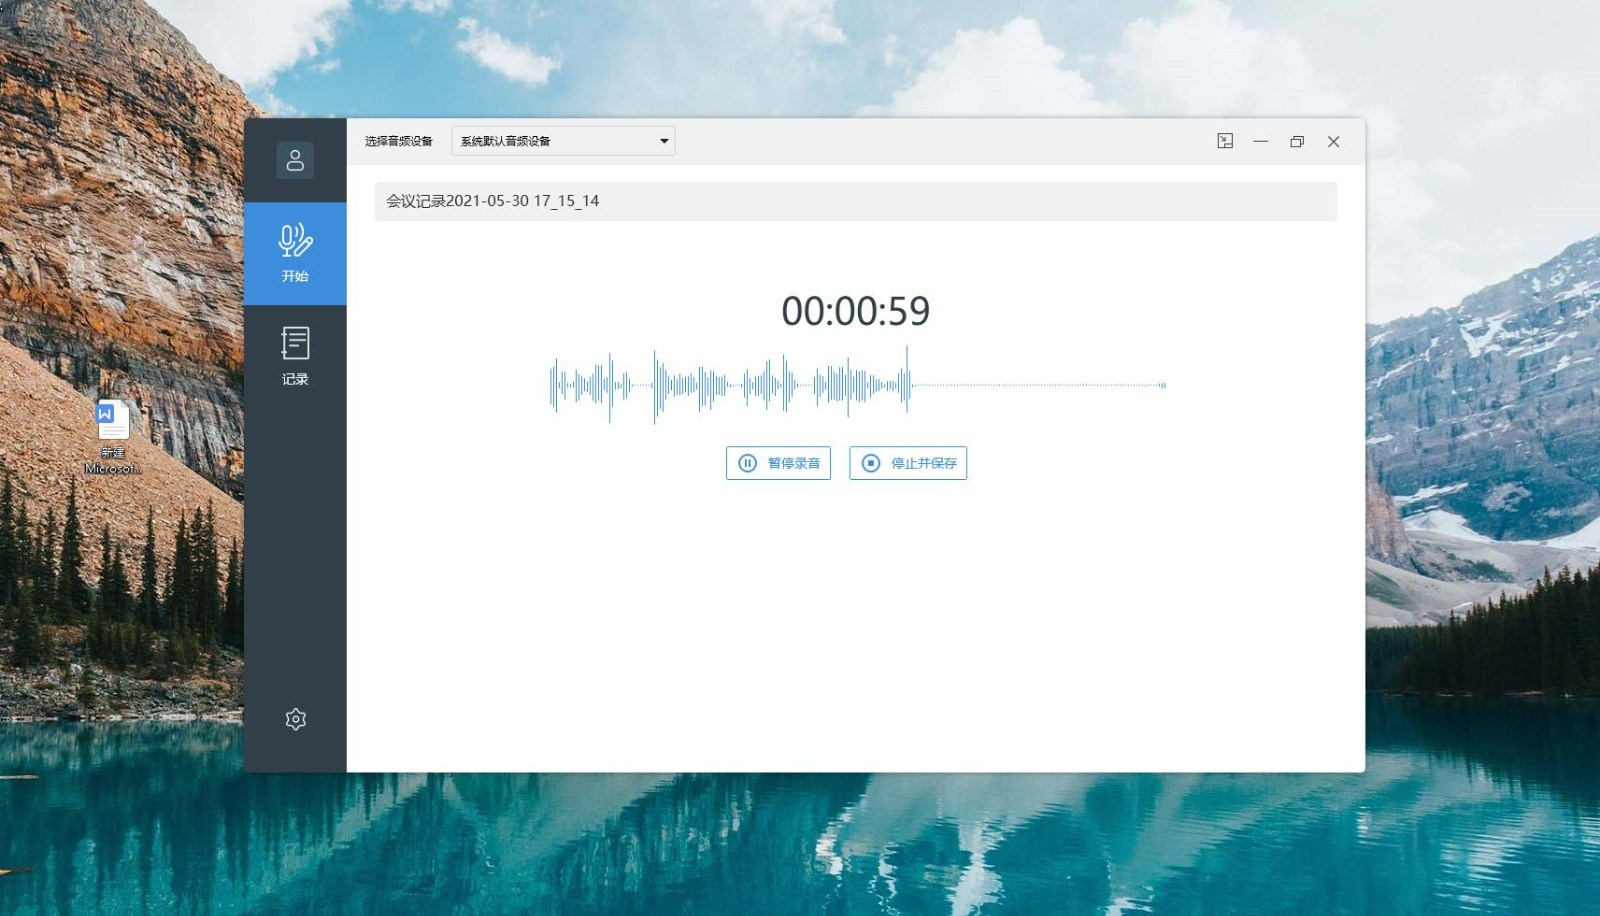
Task: Restore down the recorder window
Action: pos(1297,141)
